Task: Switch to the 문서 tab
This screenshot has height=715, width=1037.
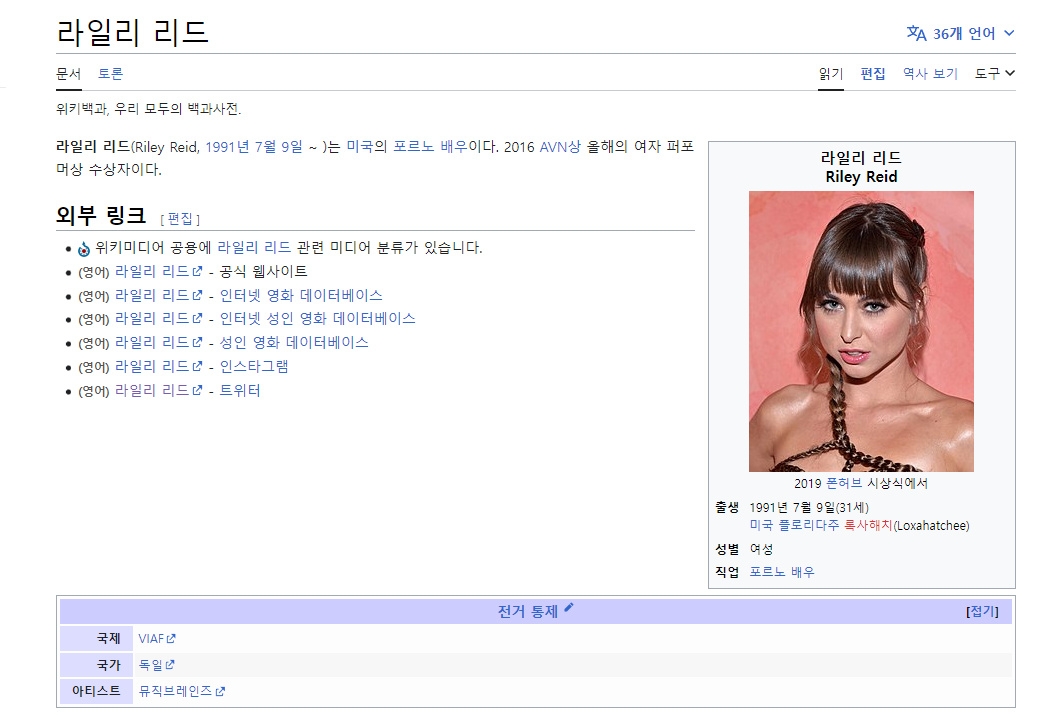Action: click(68, 73)
